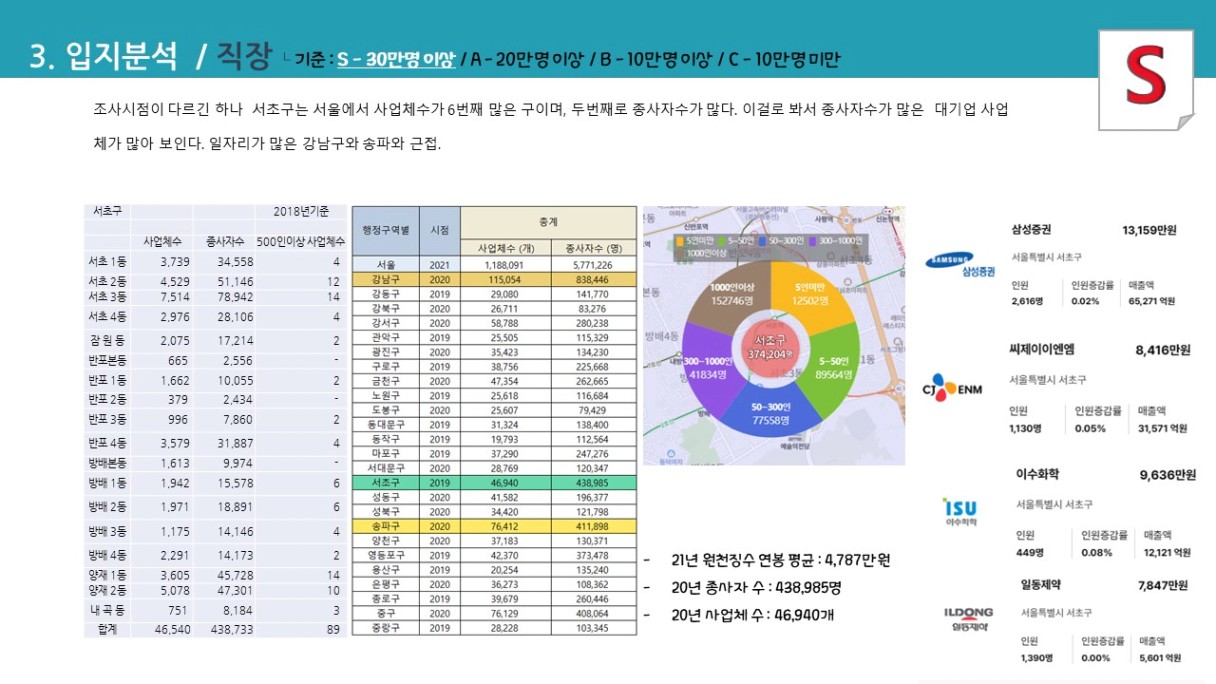Click the '사업체수 (개)' column header
Viewport: 1216px width, 684px height.
pyautogui.click(x=504, y=248)
